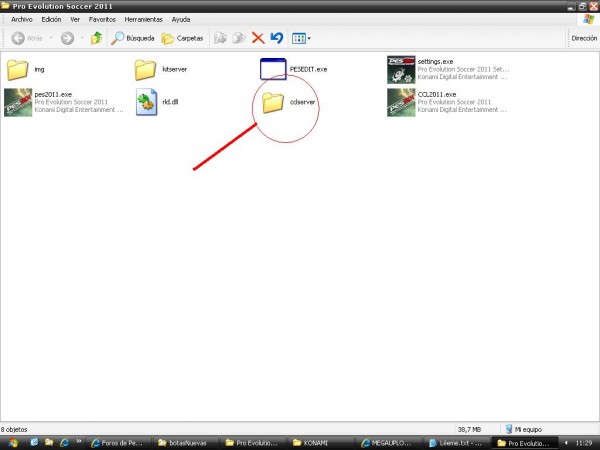The height and width of the screenshot is (450, 600).
Task: Expand the Back history dropdown arrow
Action: pos(51,38)
